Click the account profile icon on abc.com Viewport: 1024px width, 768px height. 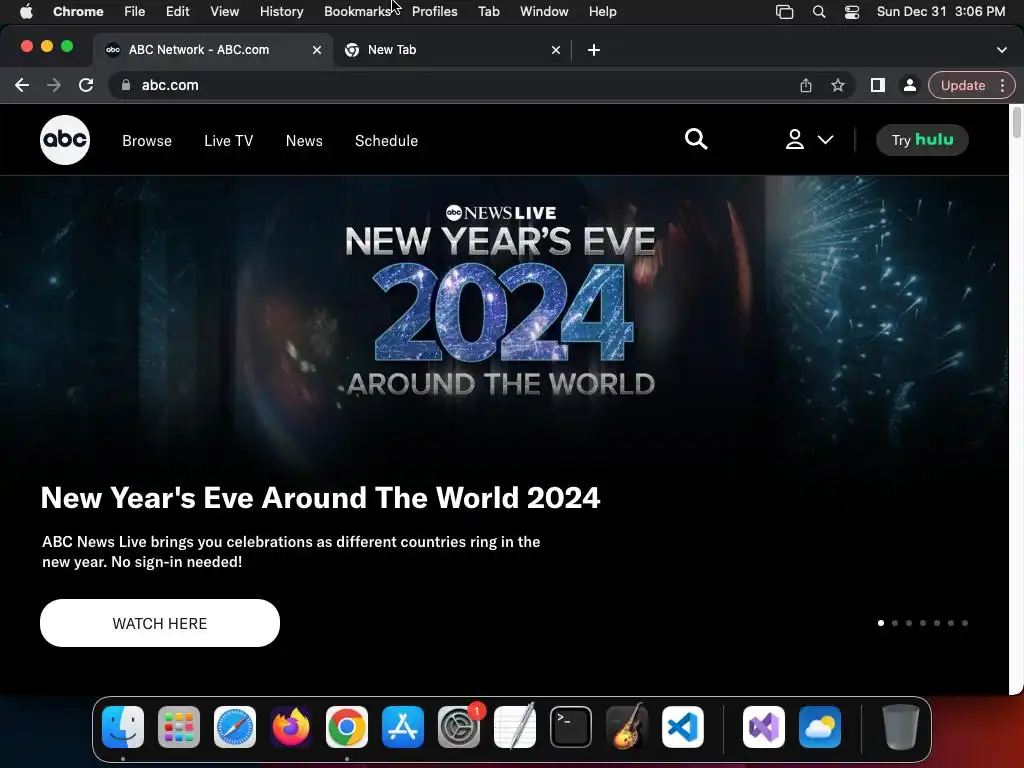(x=794, y=139)
